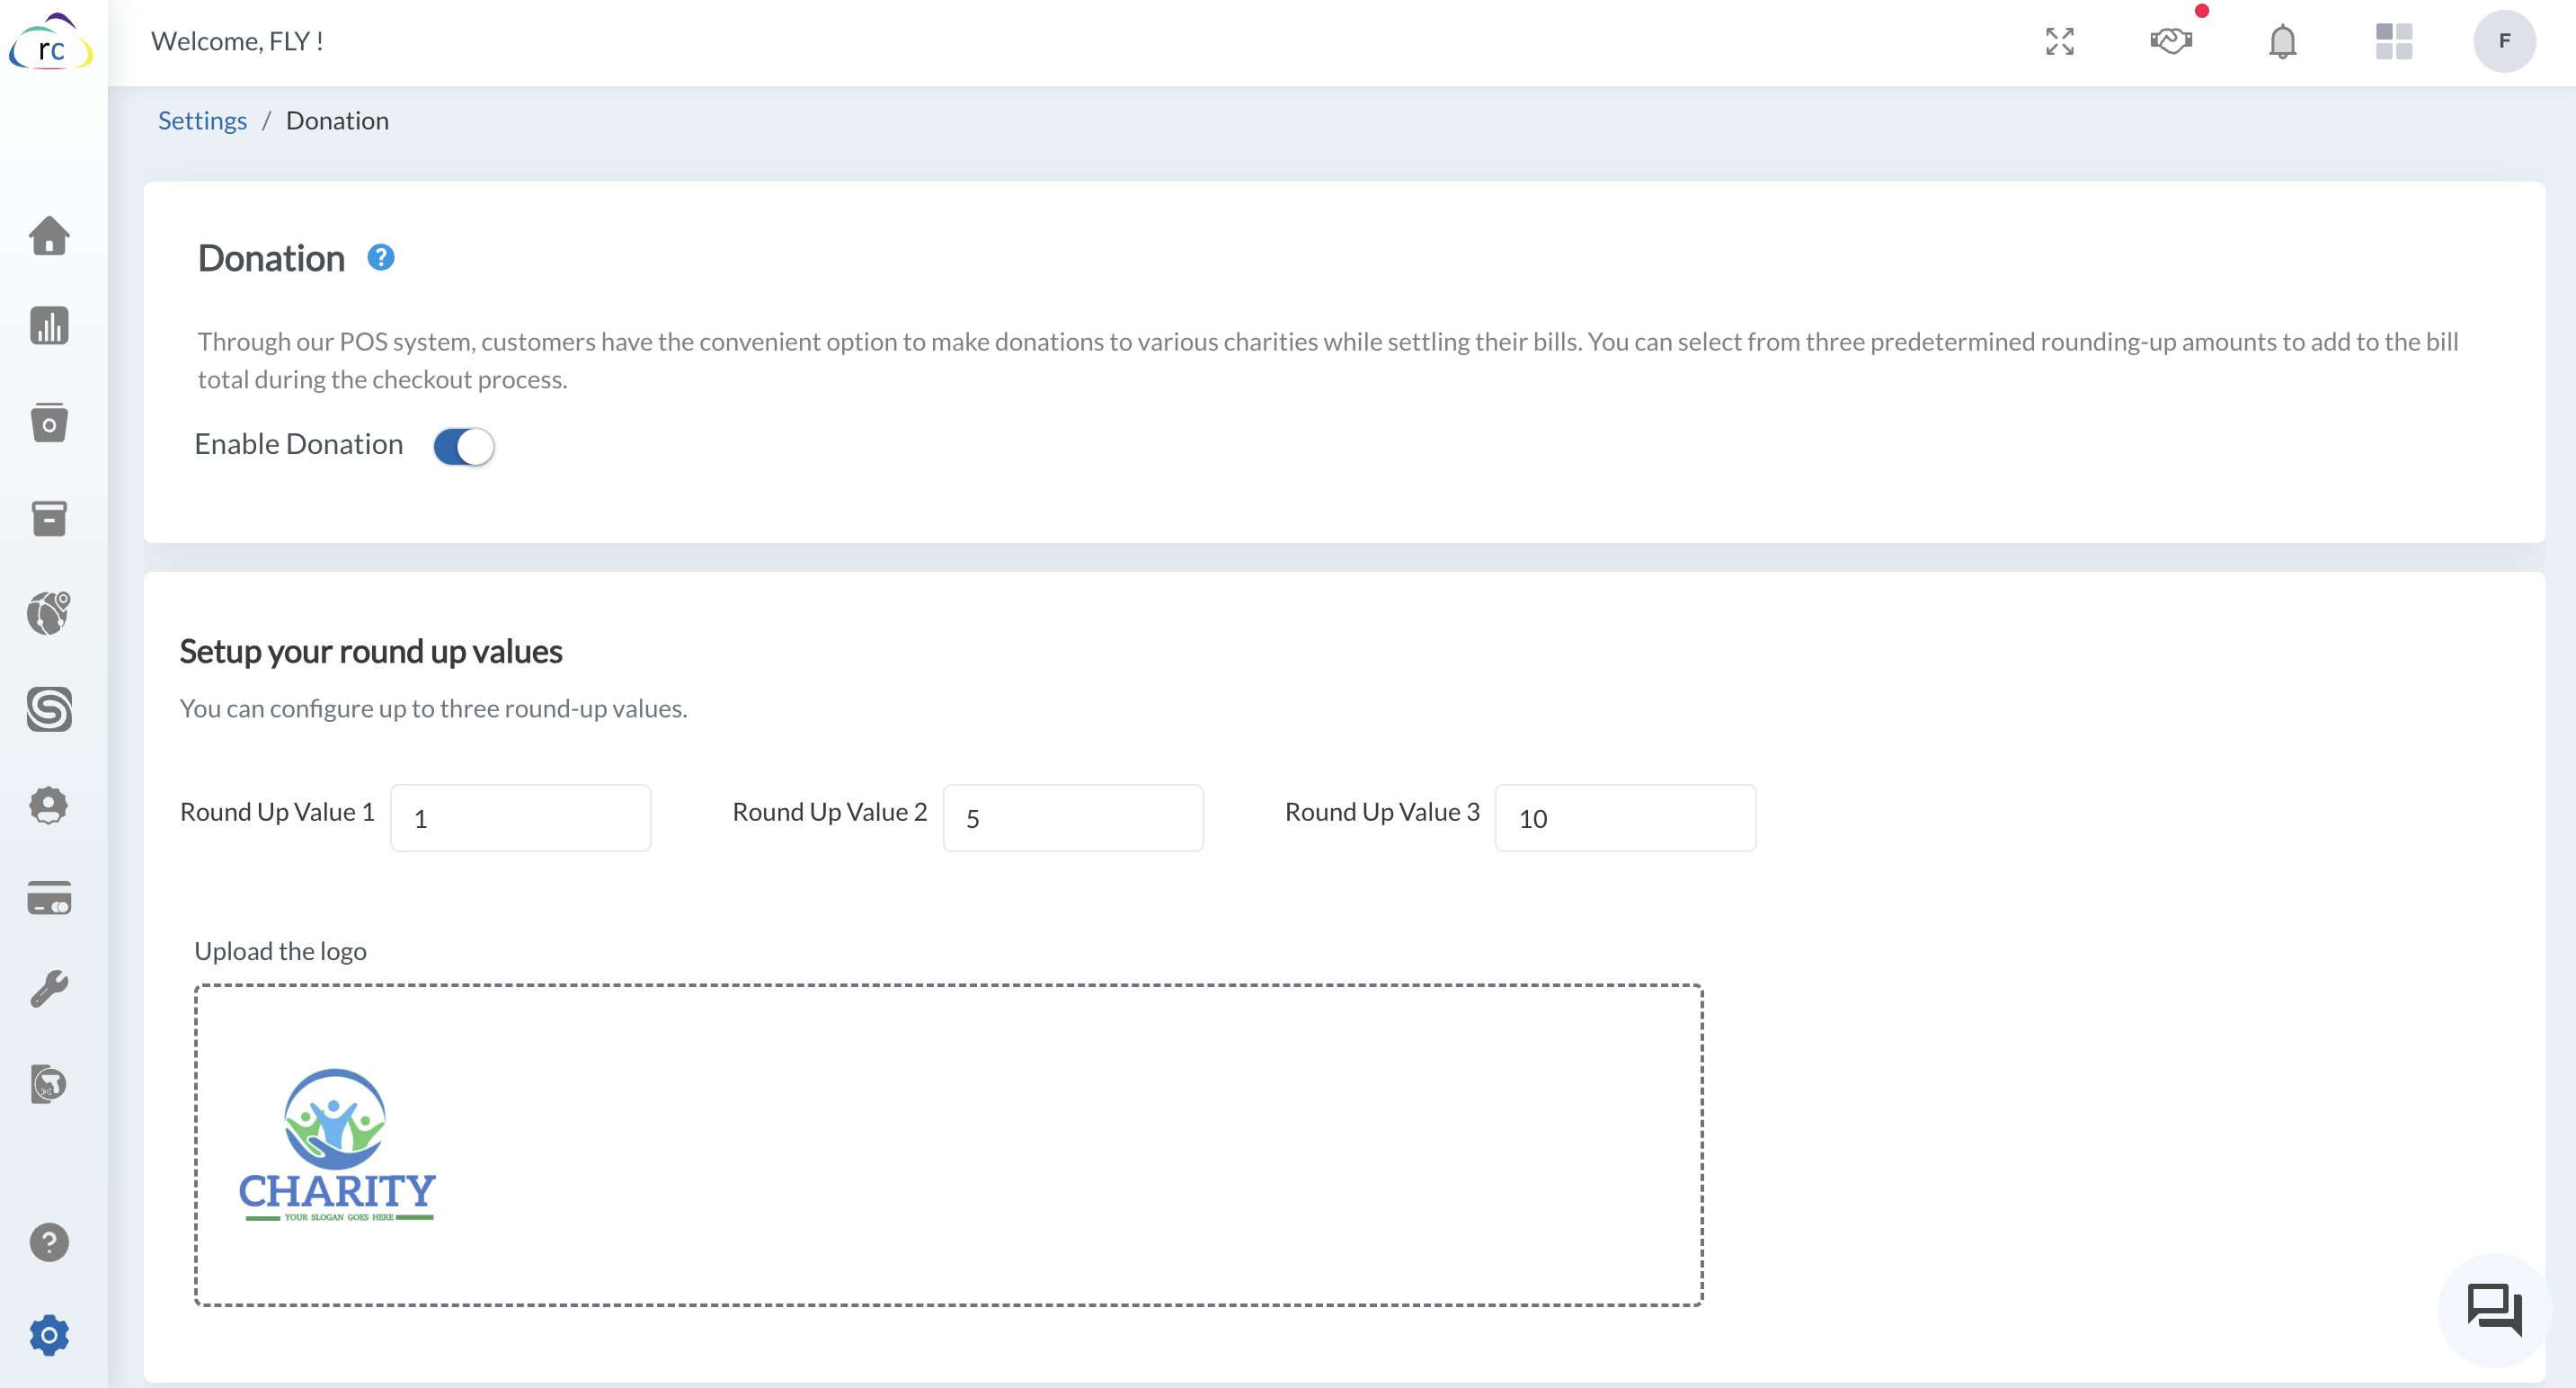
Task: Open chat support bubble icon
Action: 2494,1309
